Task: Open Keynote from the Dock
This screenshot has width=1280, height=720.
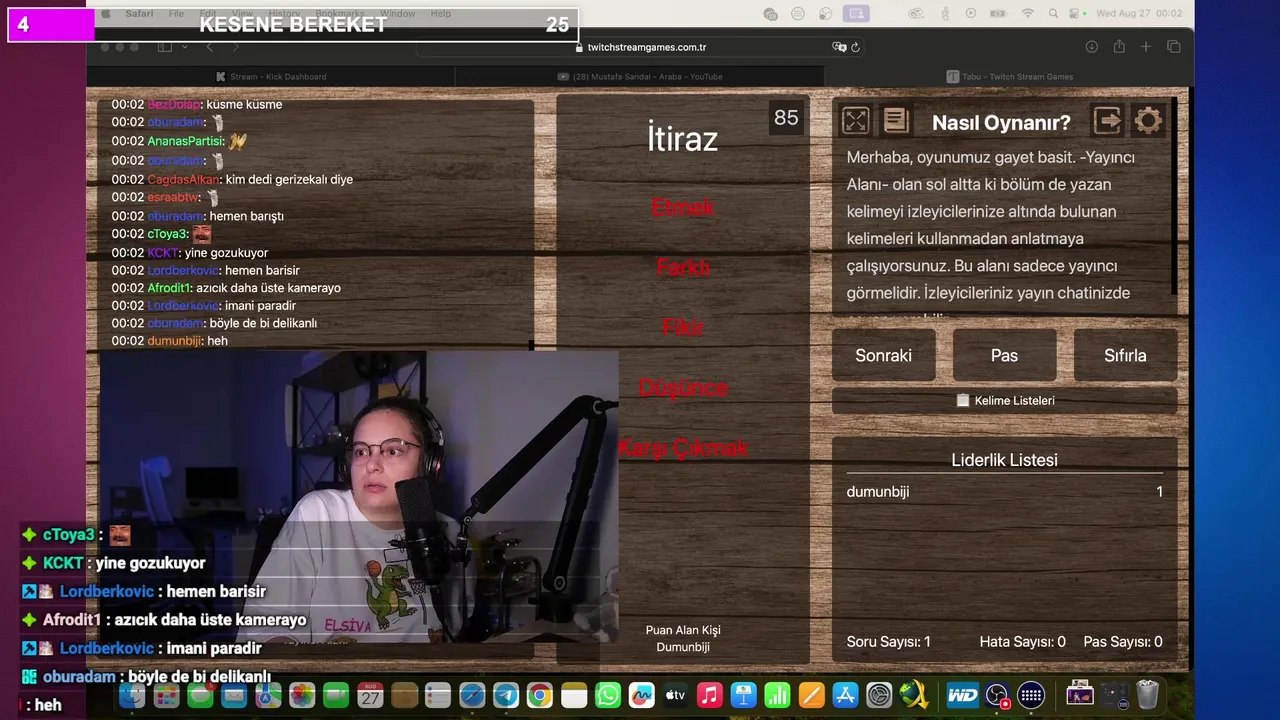Action: coord(743,695)
